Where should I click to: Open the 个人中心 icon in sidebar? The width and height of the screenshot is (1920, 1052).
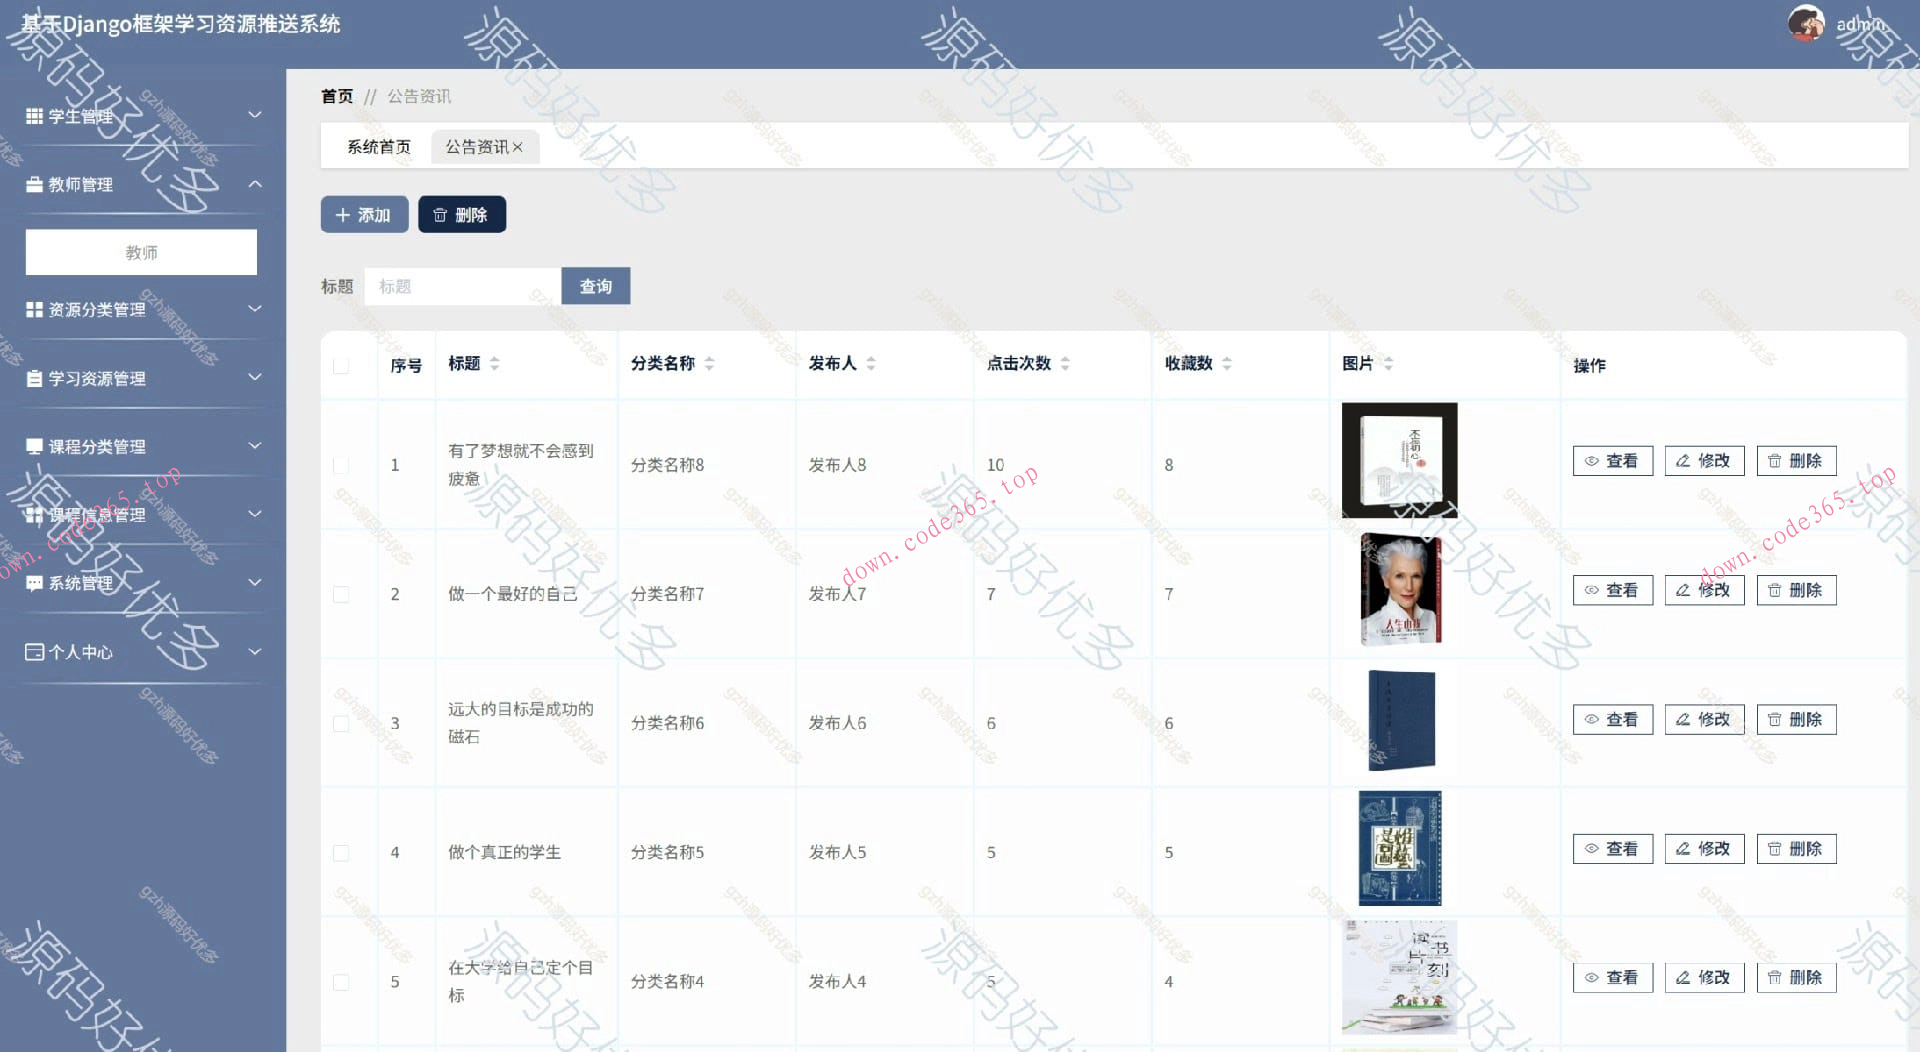click(x=33, y=651)
